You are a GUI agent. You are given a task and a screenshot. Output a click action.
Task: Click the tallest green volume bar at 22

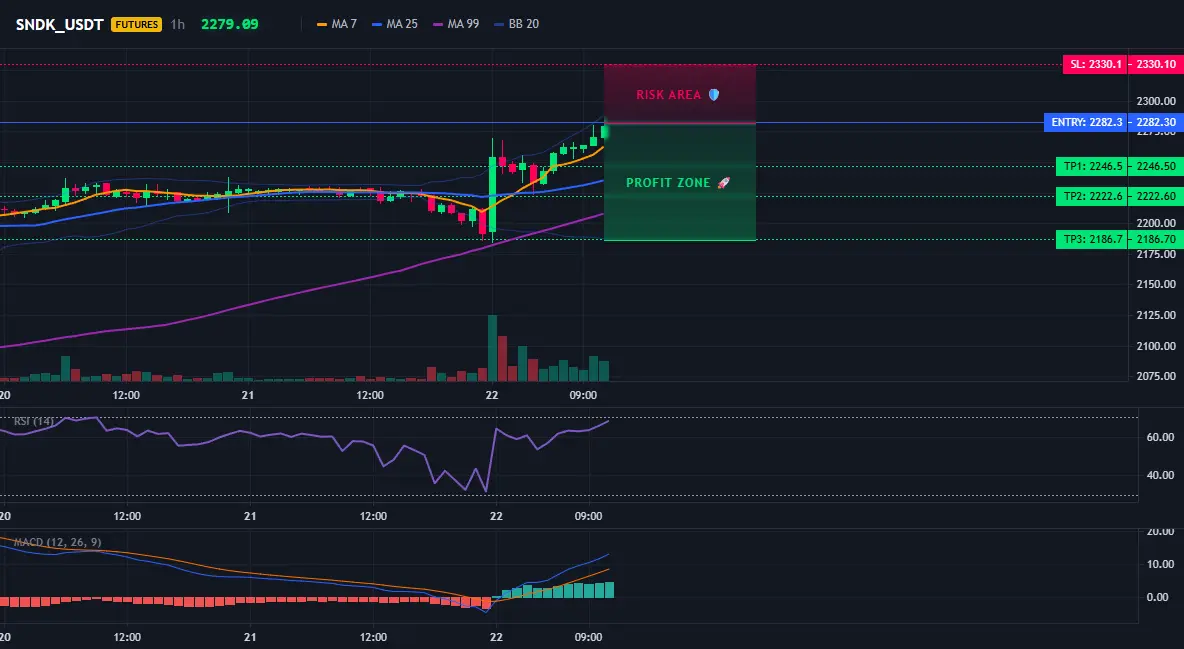pyautogui.click(x=492, y=348)
